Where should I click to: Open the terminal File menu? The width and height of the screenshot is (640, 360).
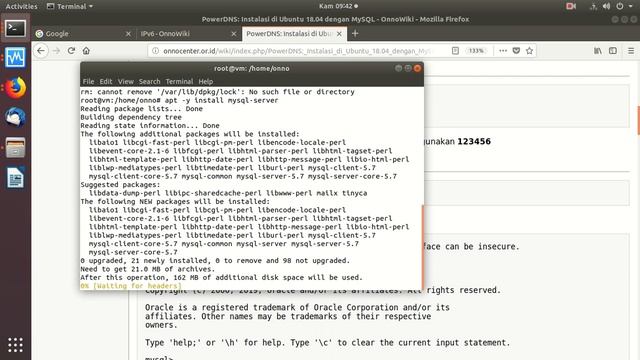[88, 81]
